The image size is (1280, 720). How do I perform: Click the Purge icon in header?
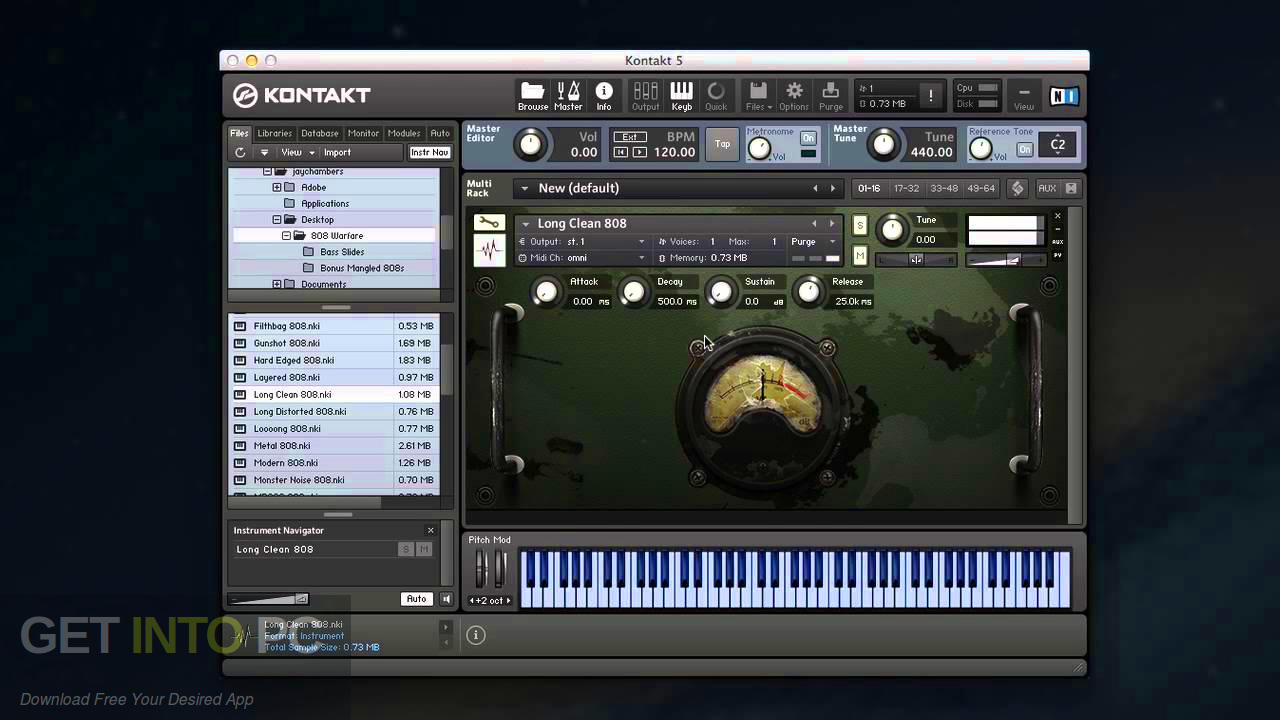point(831,96)
